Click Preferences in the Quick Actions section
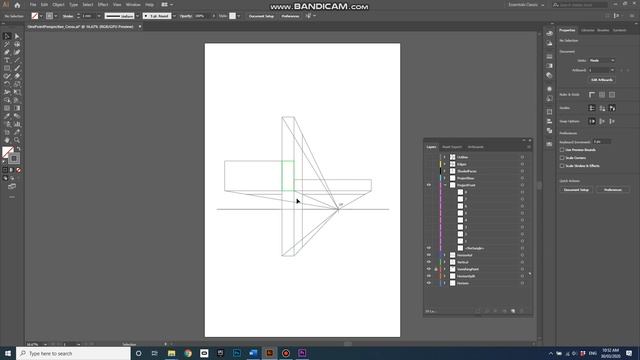The height and width of the screenshot is (360, 640). (613, 190)
